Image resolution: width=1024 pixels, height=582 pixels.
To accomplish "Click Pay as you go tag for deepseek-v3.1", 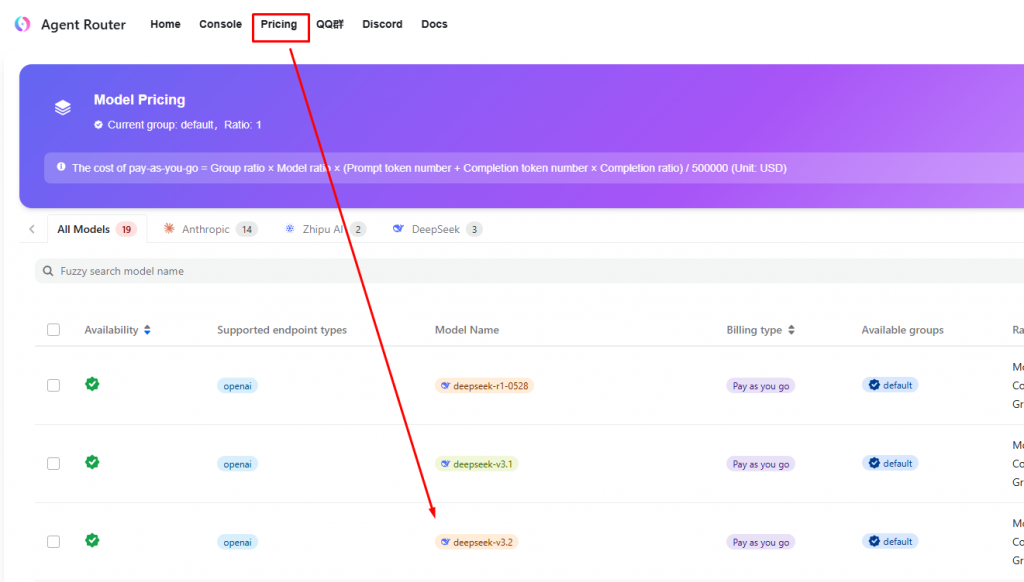I will coord(761,464).
